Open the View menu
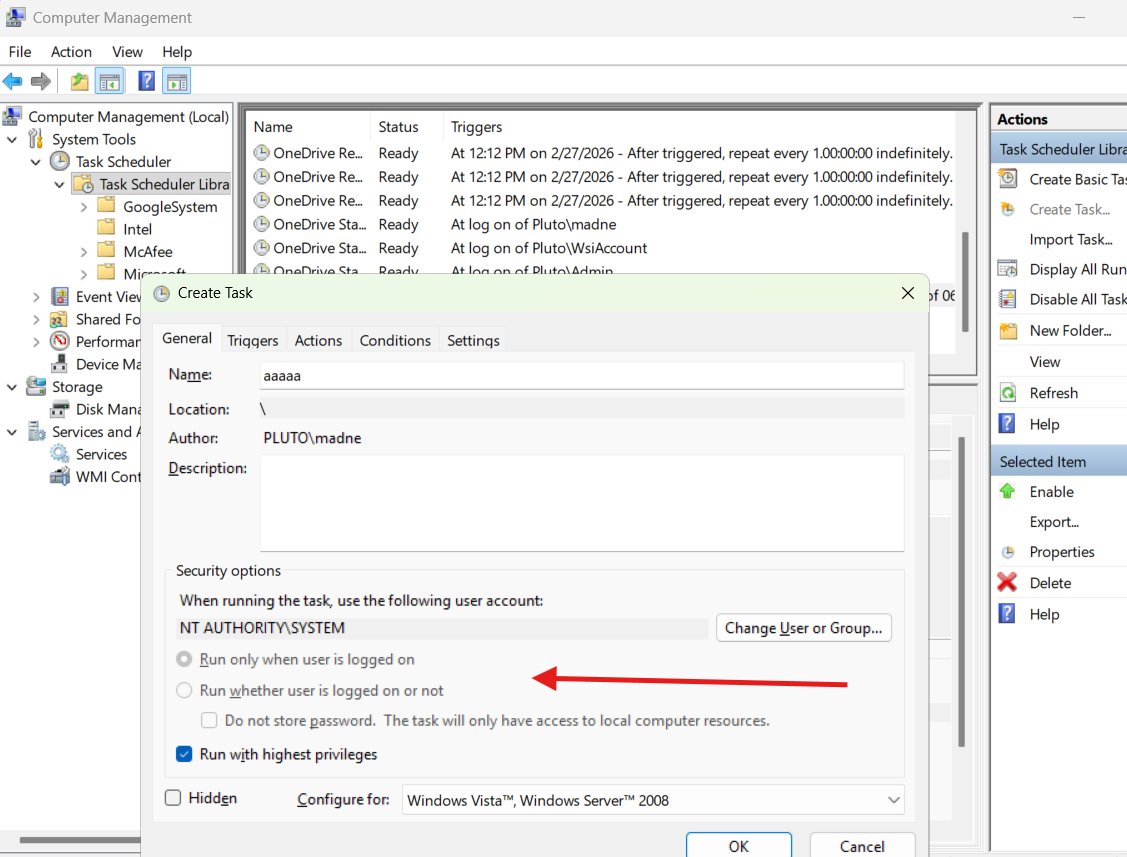1127x857 pixels. [x=127, y=52]
